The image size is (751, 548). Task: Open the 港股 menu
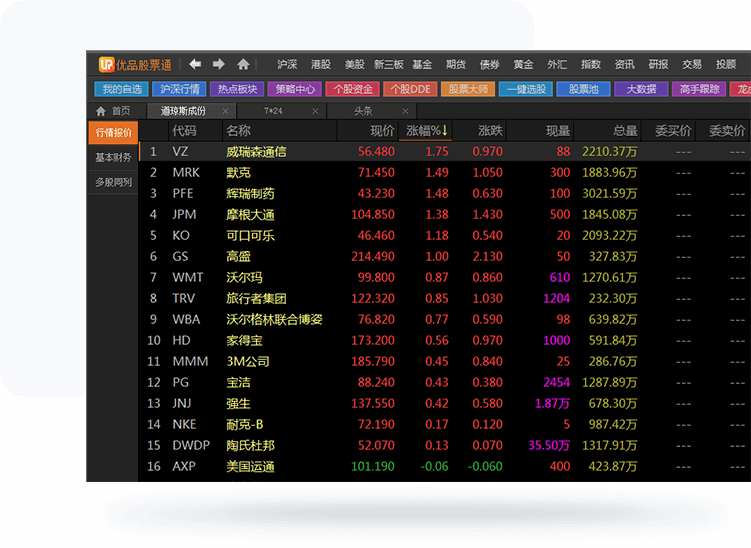320,64
